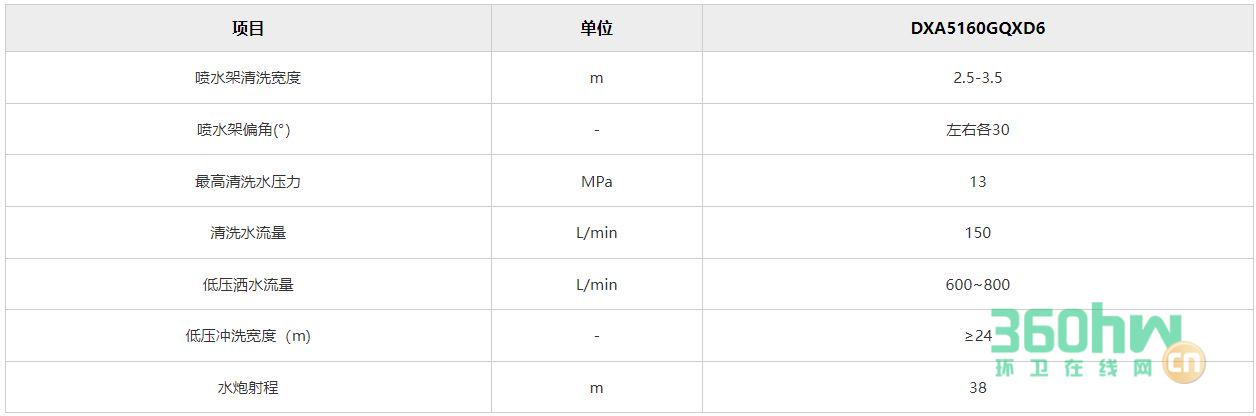Select the 低压冲洗宽度（m）row label
Screen dimensions: 1256x416
248,336
